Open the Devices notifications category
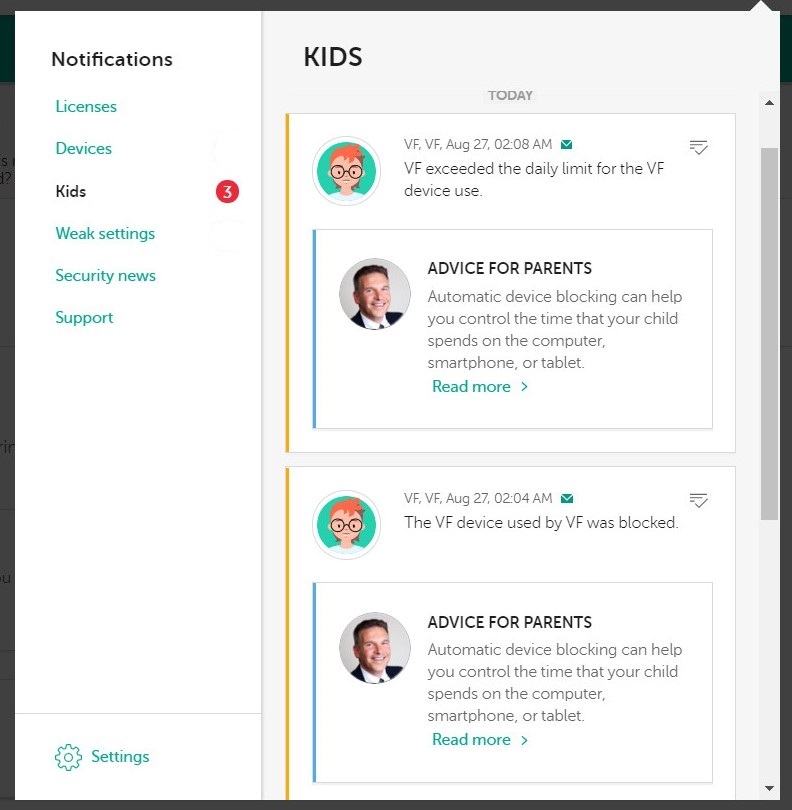This screenshot has height=810, width=792. [83, 149]
